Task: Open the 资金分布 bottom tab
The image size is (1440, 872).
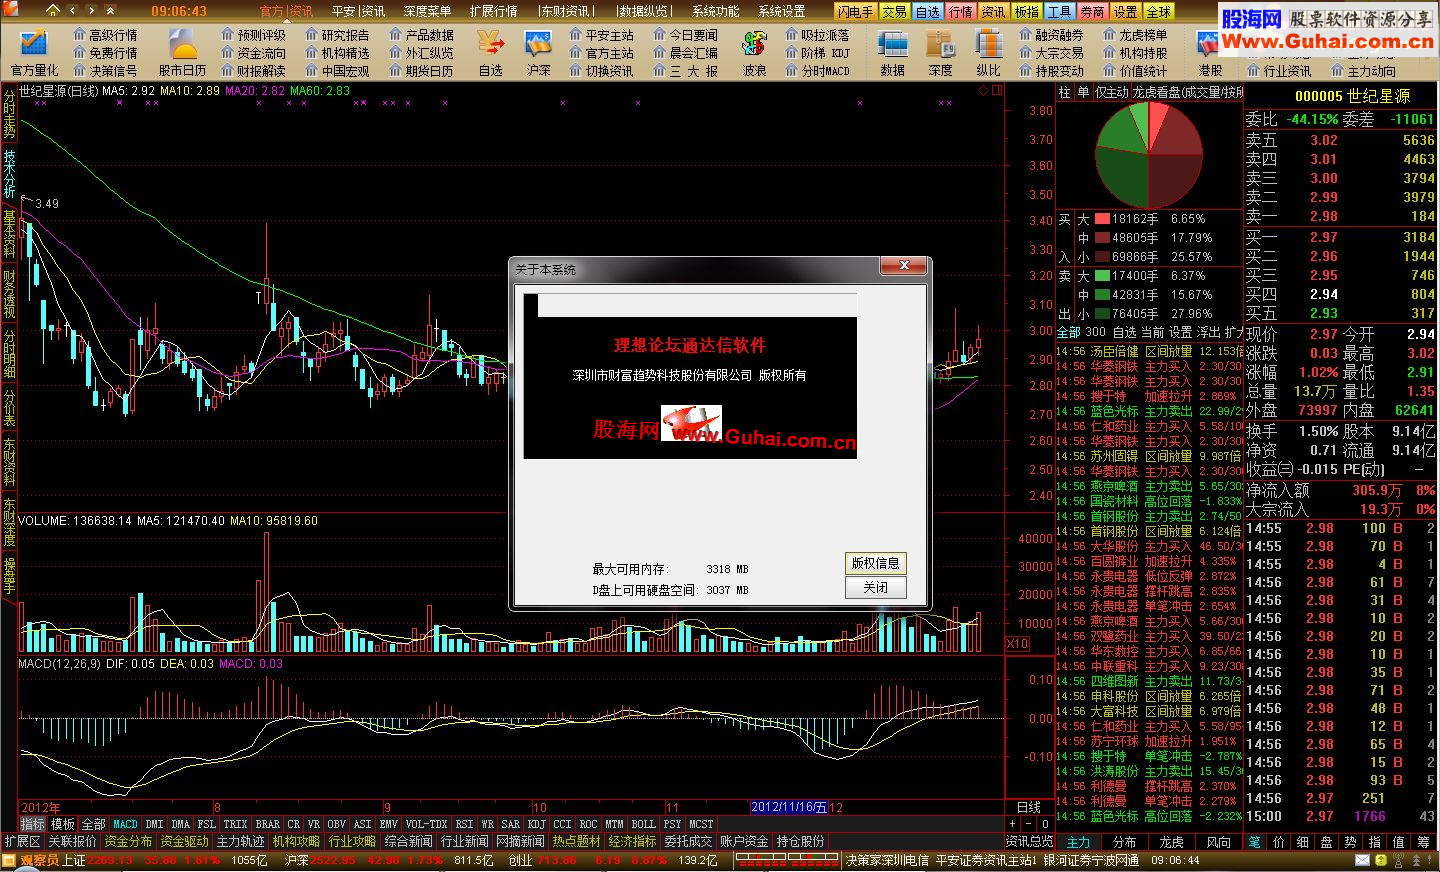Action: pyautogui.click(x=128, y=841)
